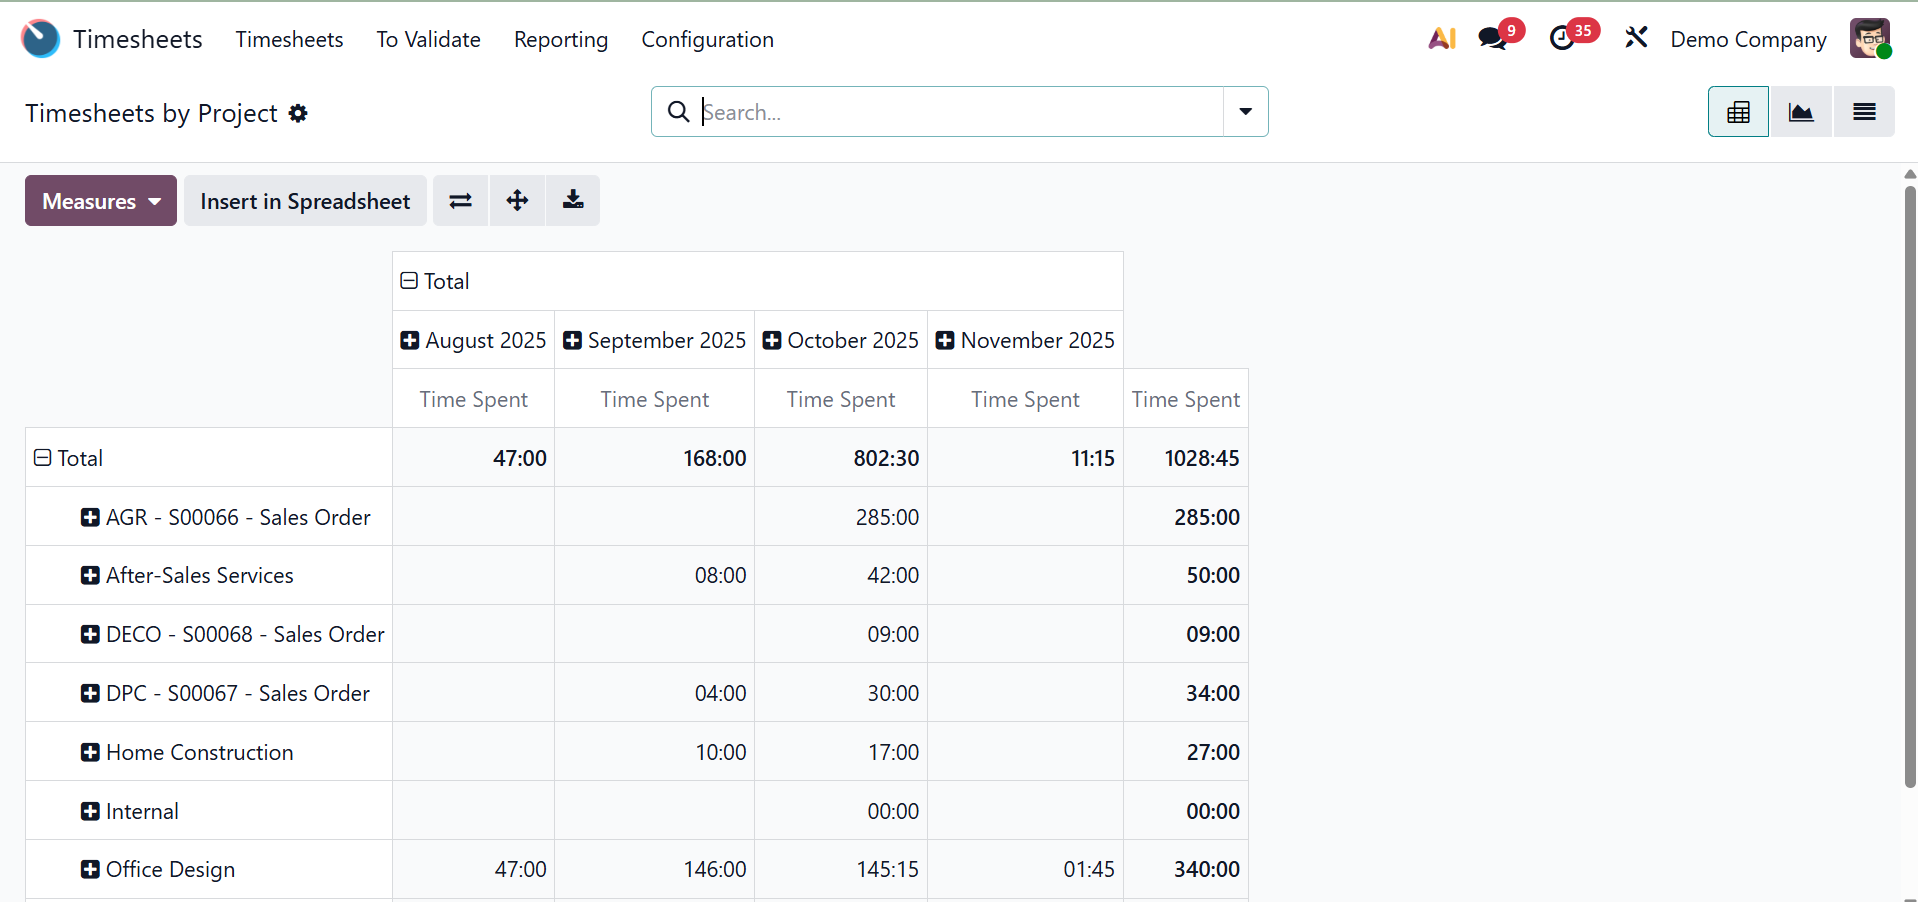Viewport: 1918px width, 902px height.
Task: Switch to the pivot view
Action: (1738, 112)
